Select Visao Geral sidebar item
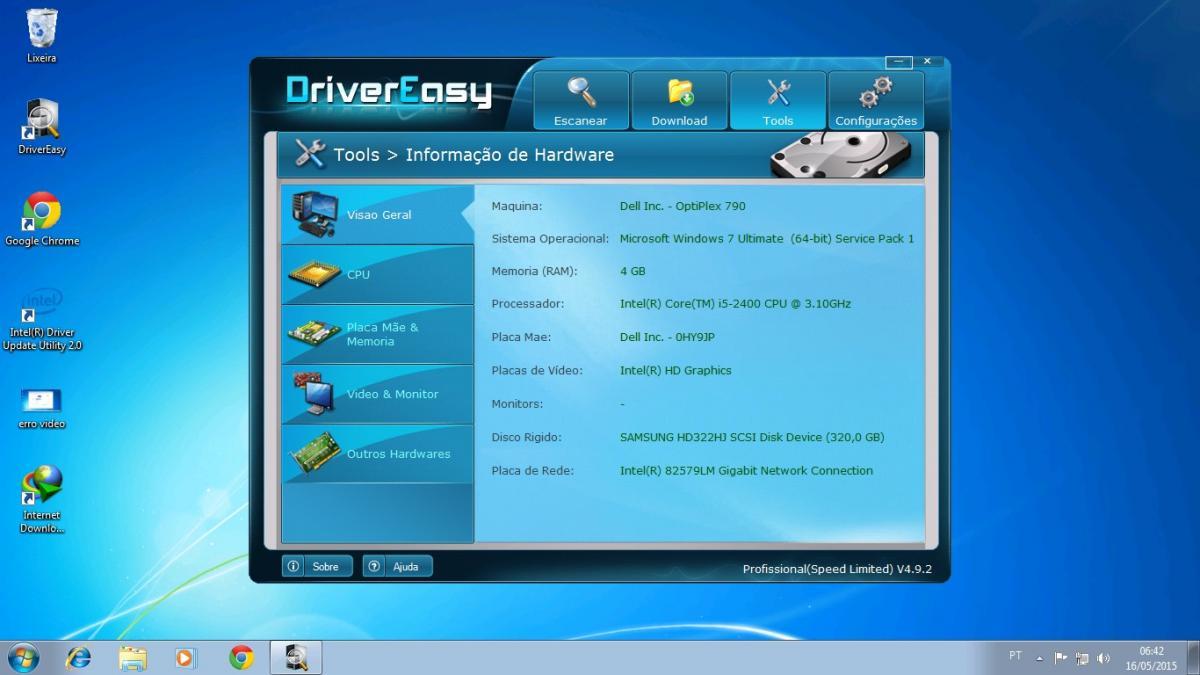 pyautogui.click(x=377, y=214)
